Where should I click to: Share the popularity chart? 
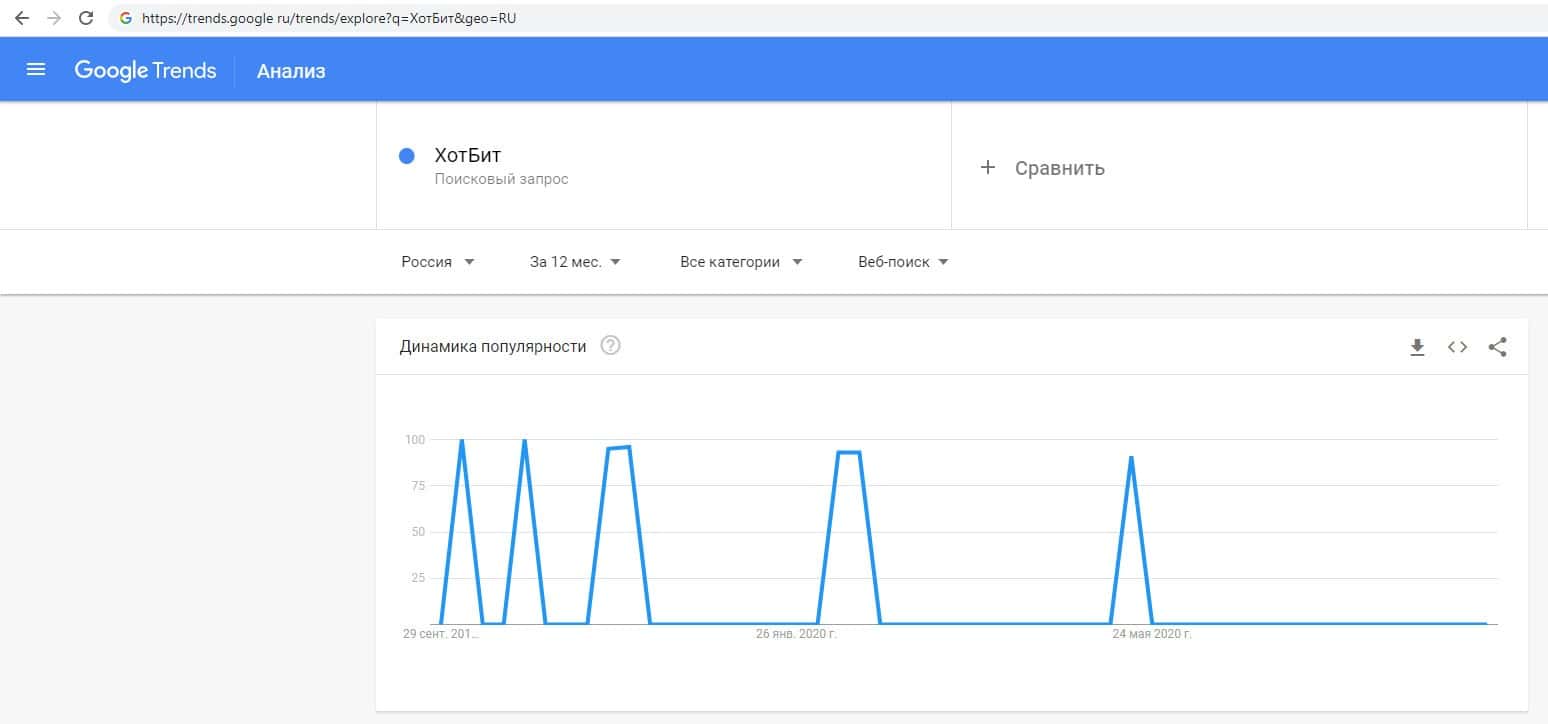pos(1497,347)
